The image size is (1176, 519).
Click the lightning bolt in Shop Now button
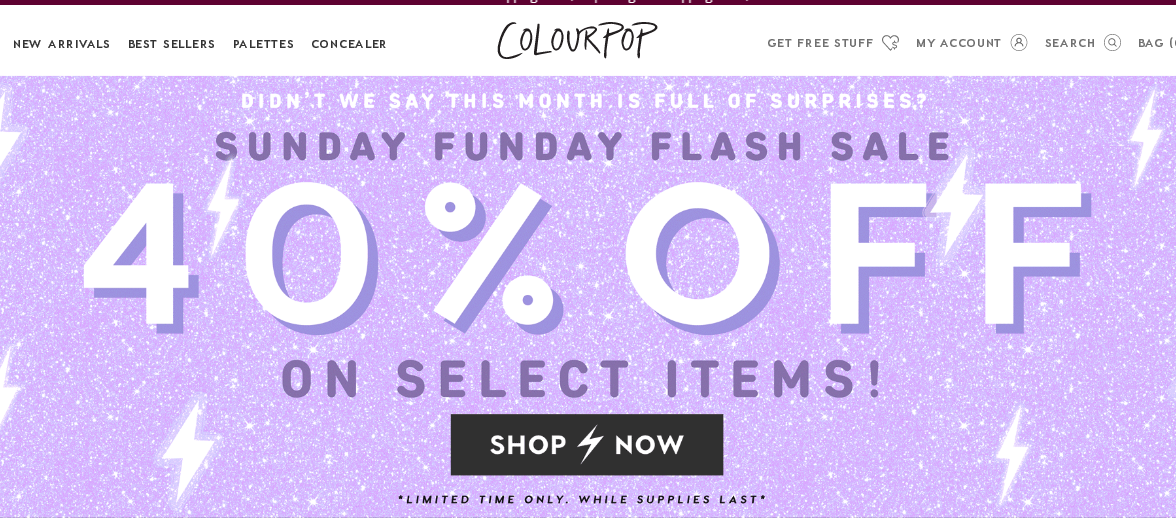tap(590, 444)
